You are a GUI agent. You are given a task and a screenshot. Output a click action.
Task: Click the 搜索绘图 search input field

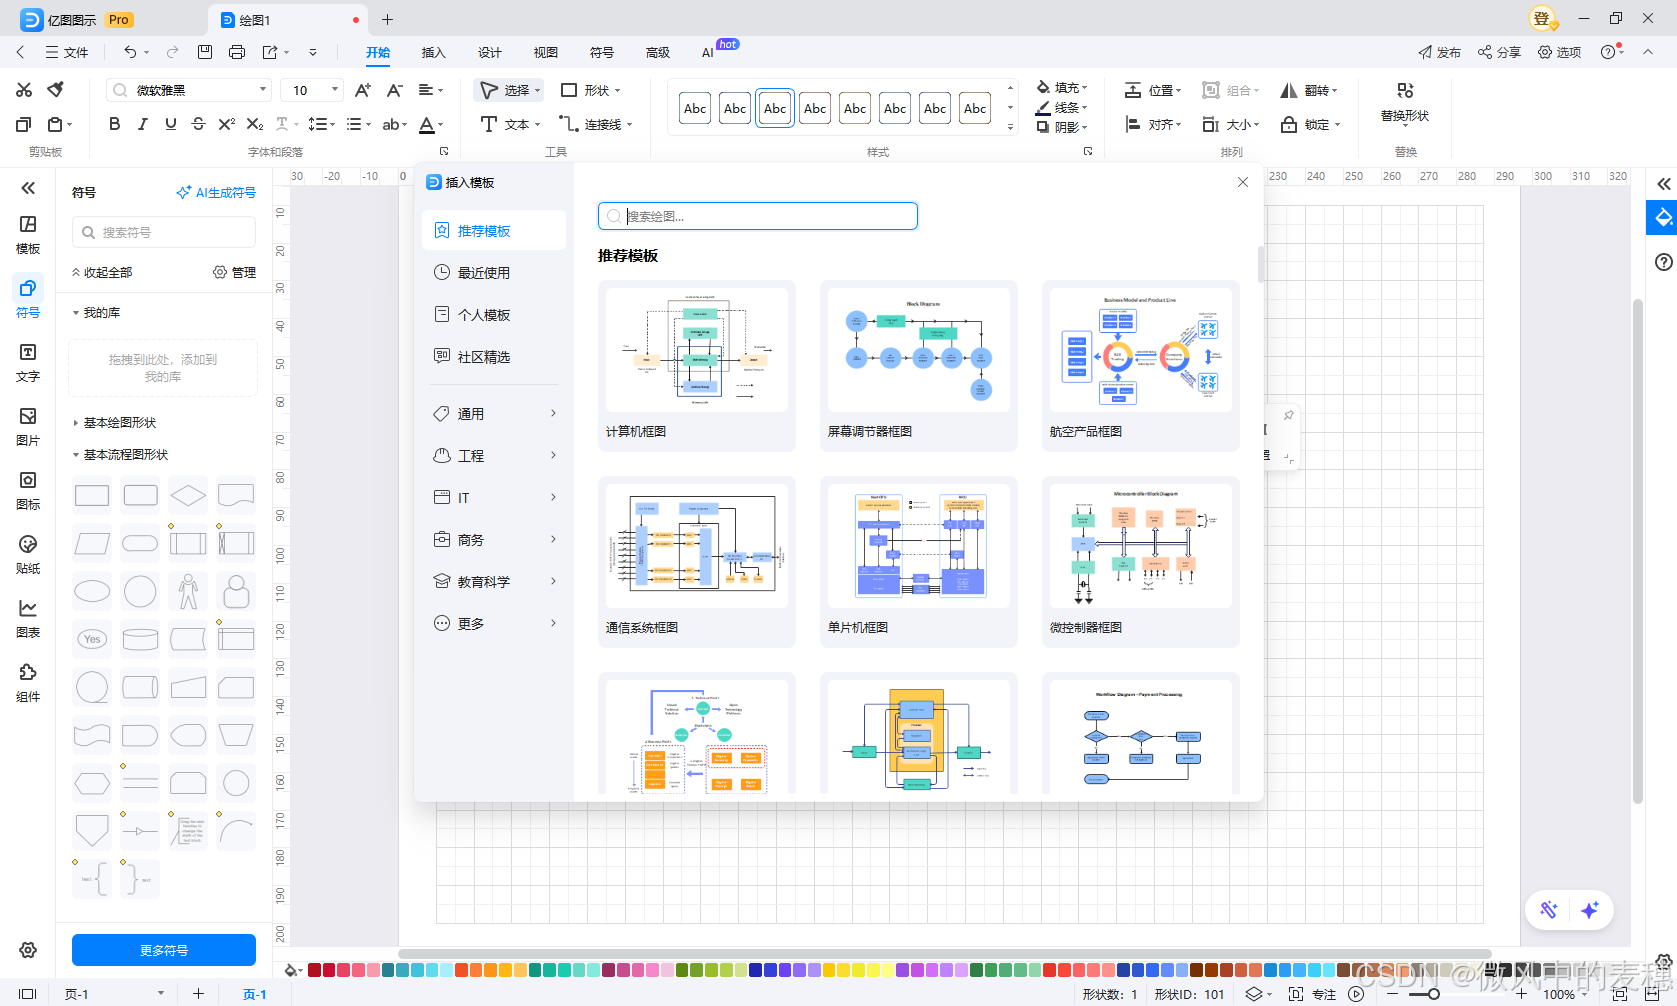coord(757,215)
